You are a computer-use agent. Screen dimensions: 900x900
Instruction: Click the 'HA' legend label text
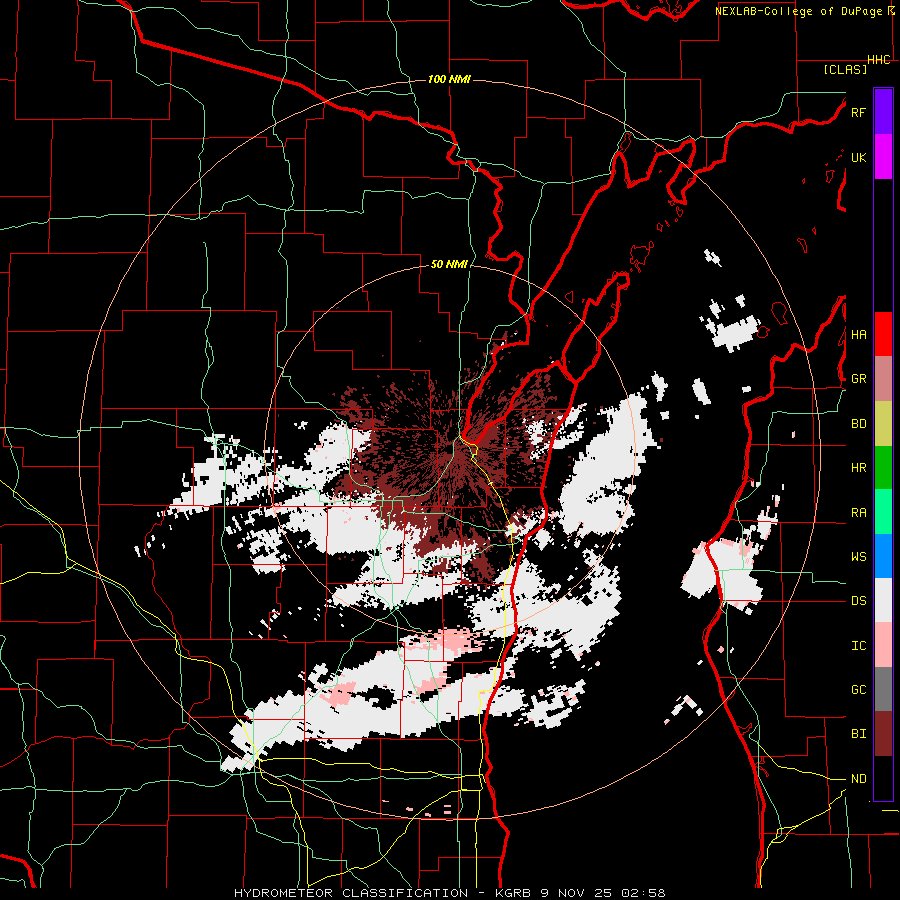click(858, 335)
